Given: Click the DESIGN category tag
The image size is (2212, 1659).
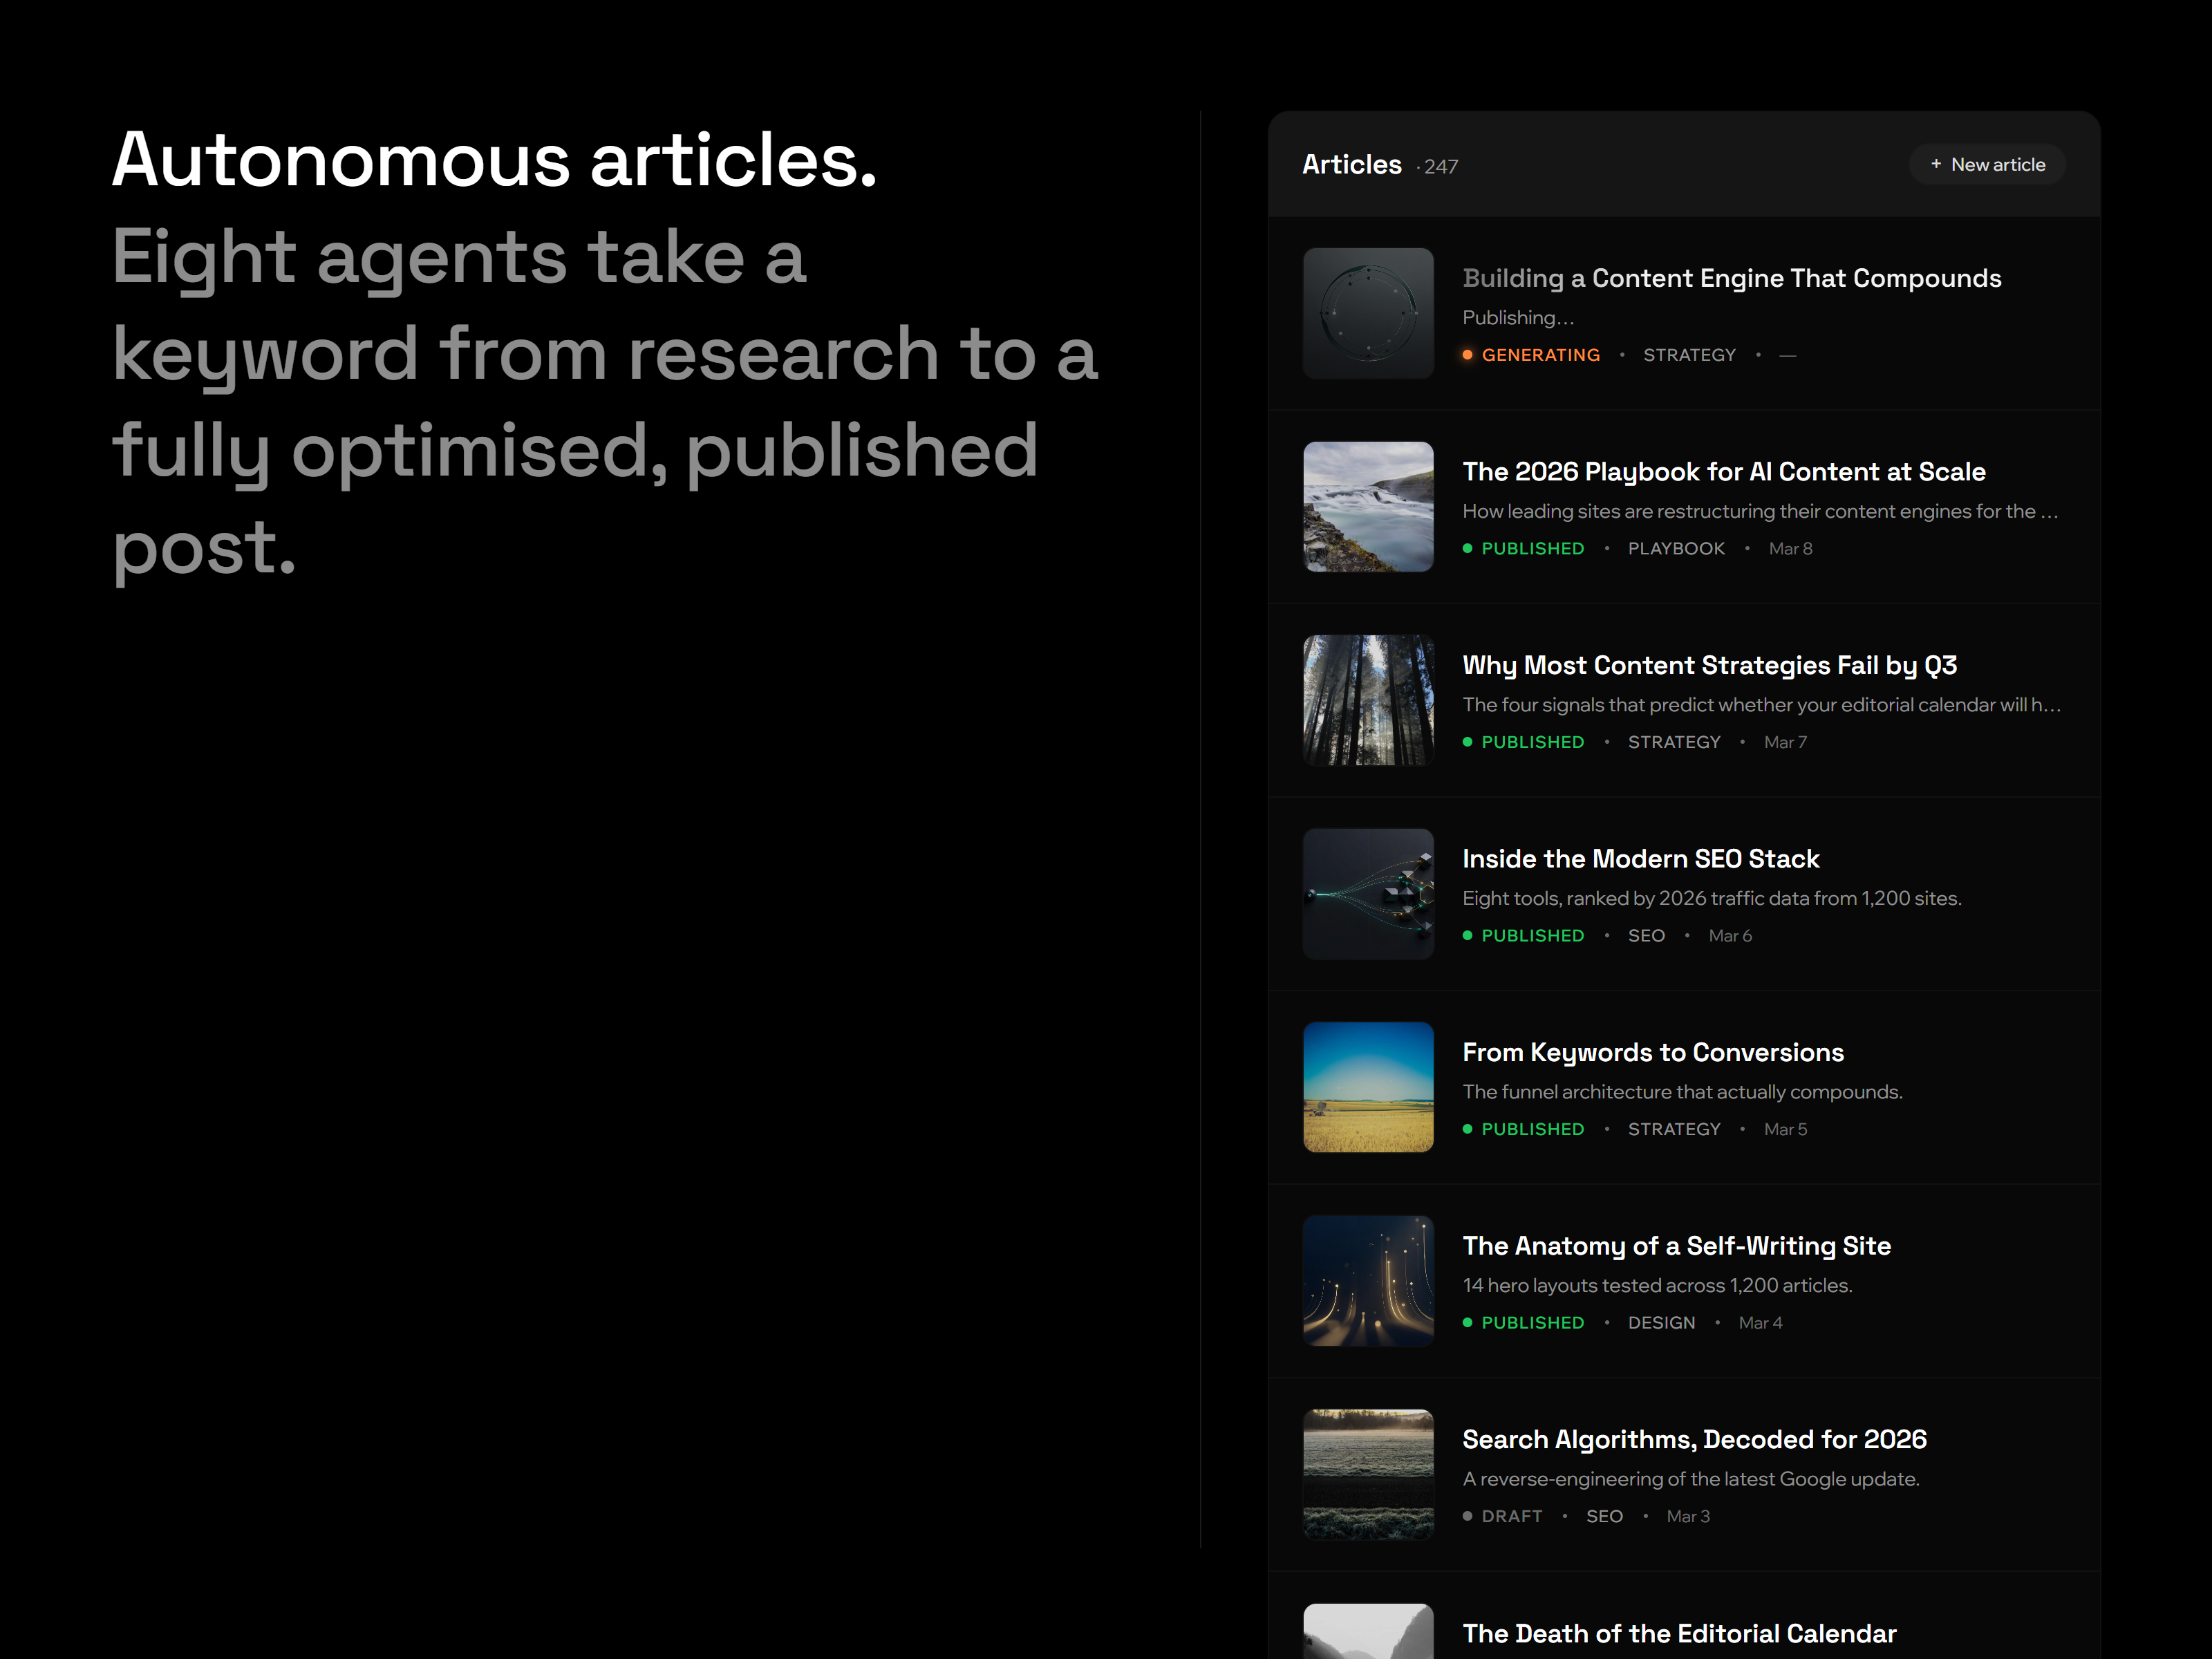Looking at the screenshot, I should (1662, 1323).
